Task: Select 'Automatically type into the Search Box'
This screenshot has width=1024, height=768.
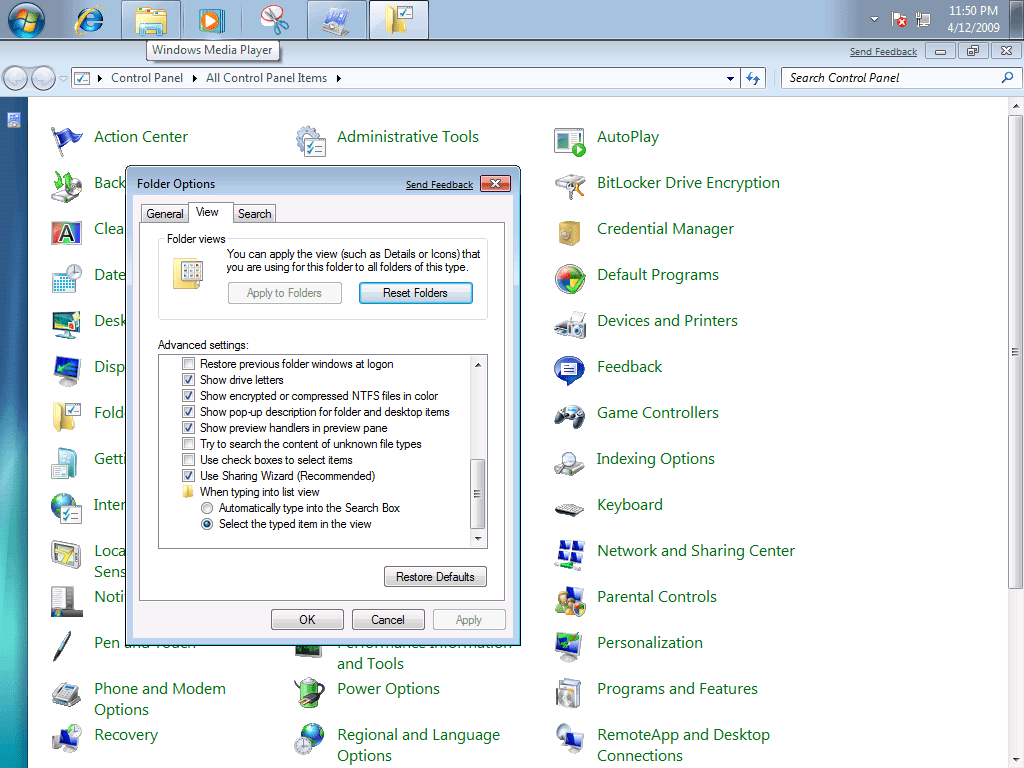Action: pos(207,507)
